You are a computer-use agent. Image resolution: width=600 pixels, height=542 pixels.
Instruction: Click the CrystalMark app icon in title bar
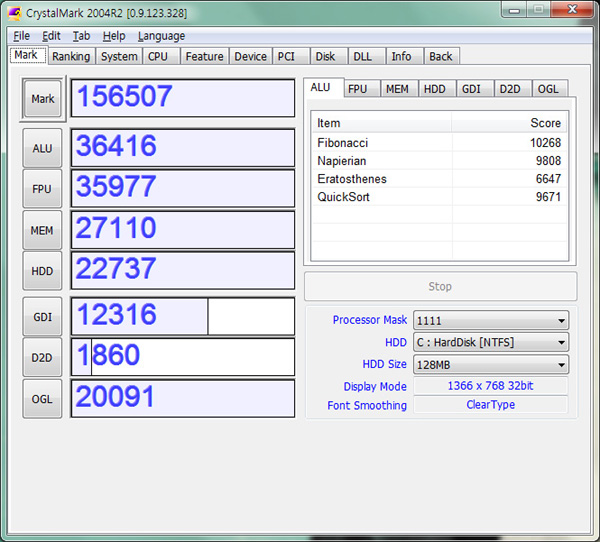click(x=15, y=13)
